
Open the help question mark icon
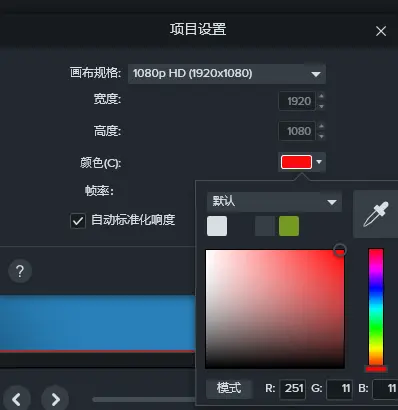pos(20,271)
